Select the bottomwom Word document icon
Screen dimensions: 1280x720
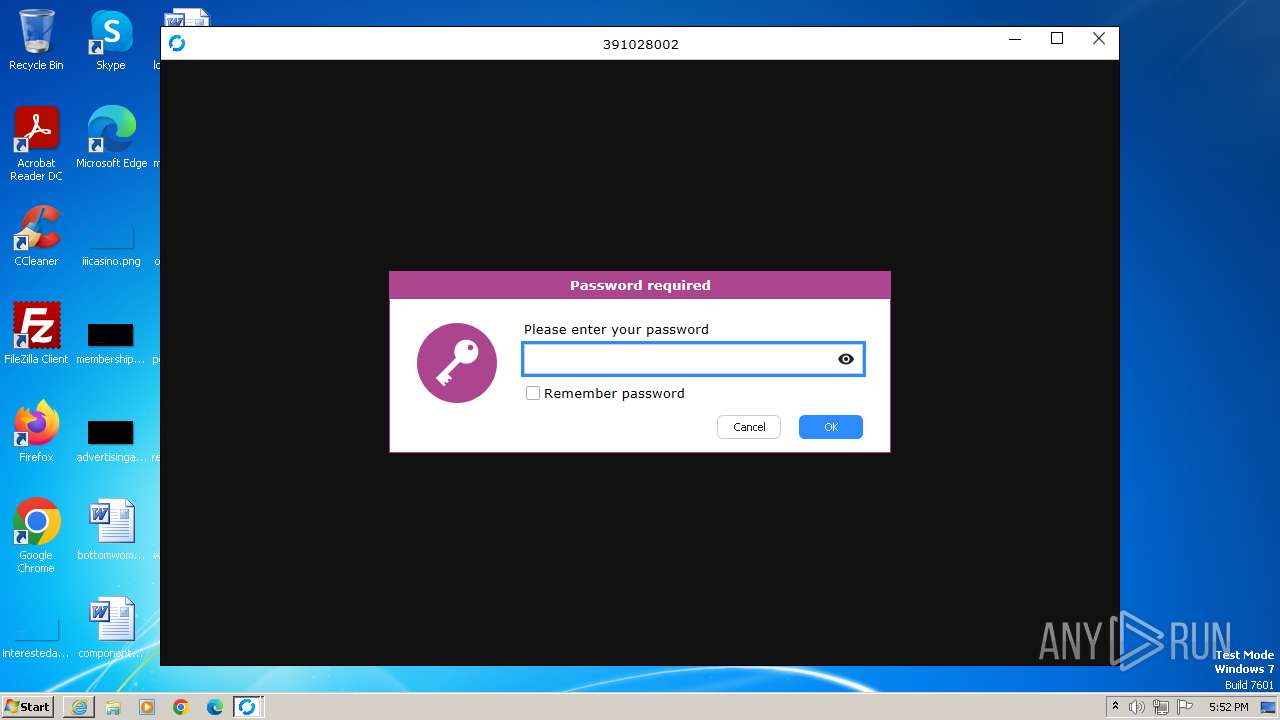(x=111, y=530)
